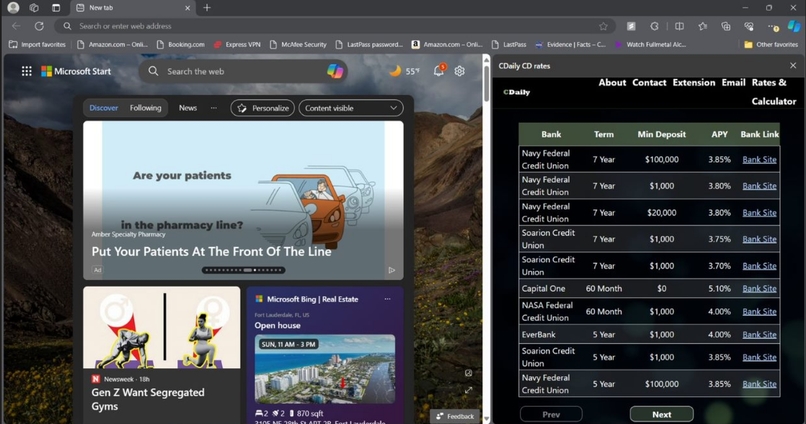Open the Microsoft Start logo
Screen dimensions: 806x424
point(76,71)
